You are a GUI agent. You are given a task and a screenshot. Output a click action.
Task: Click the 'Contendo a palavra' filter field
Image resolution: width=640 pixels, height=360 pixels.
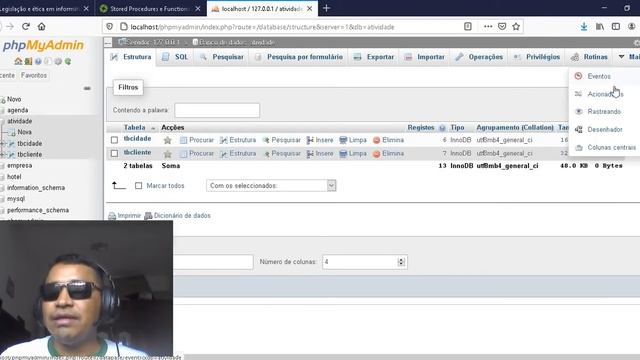point(217,110)
